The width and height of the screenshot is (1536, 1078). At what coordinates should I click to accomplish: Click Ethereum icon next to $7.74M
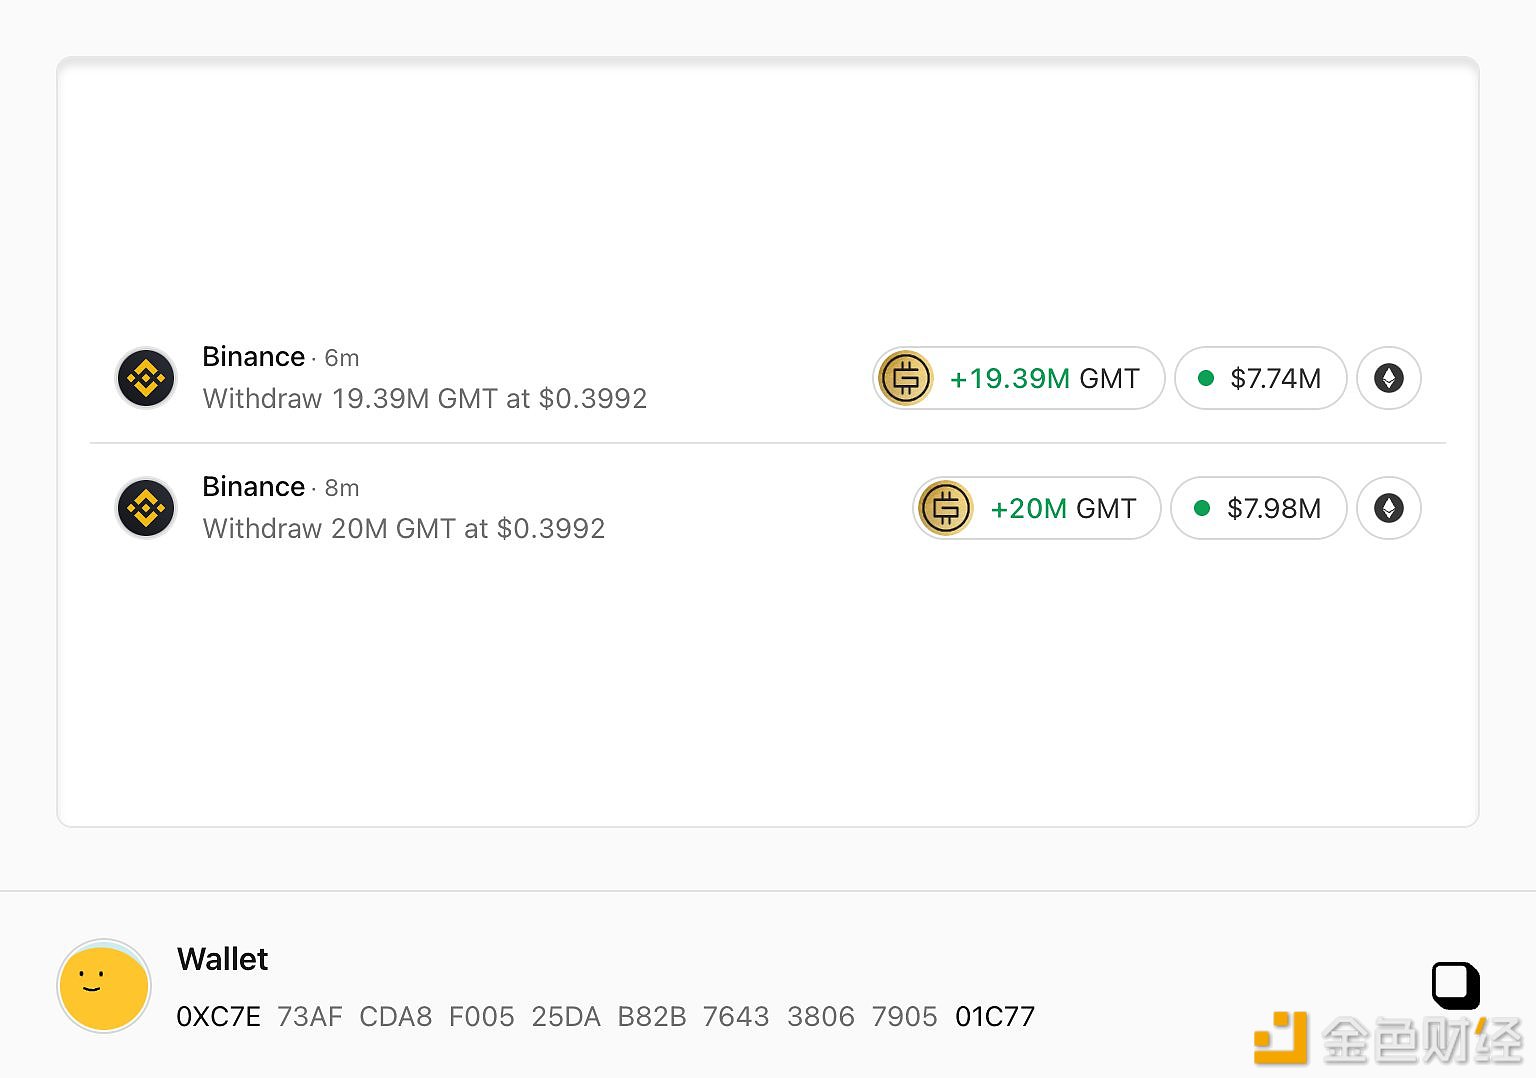point(1388,378)
